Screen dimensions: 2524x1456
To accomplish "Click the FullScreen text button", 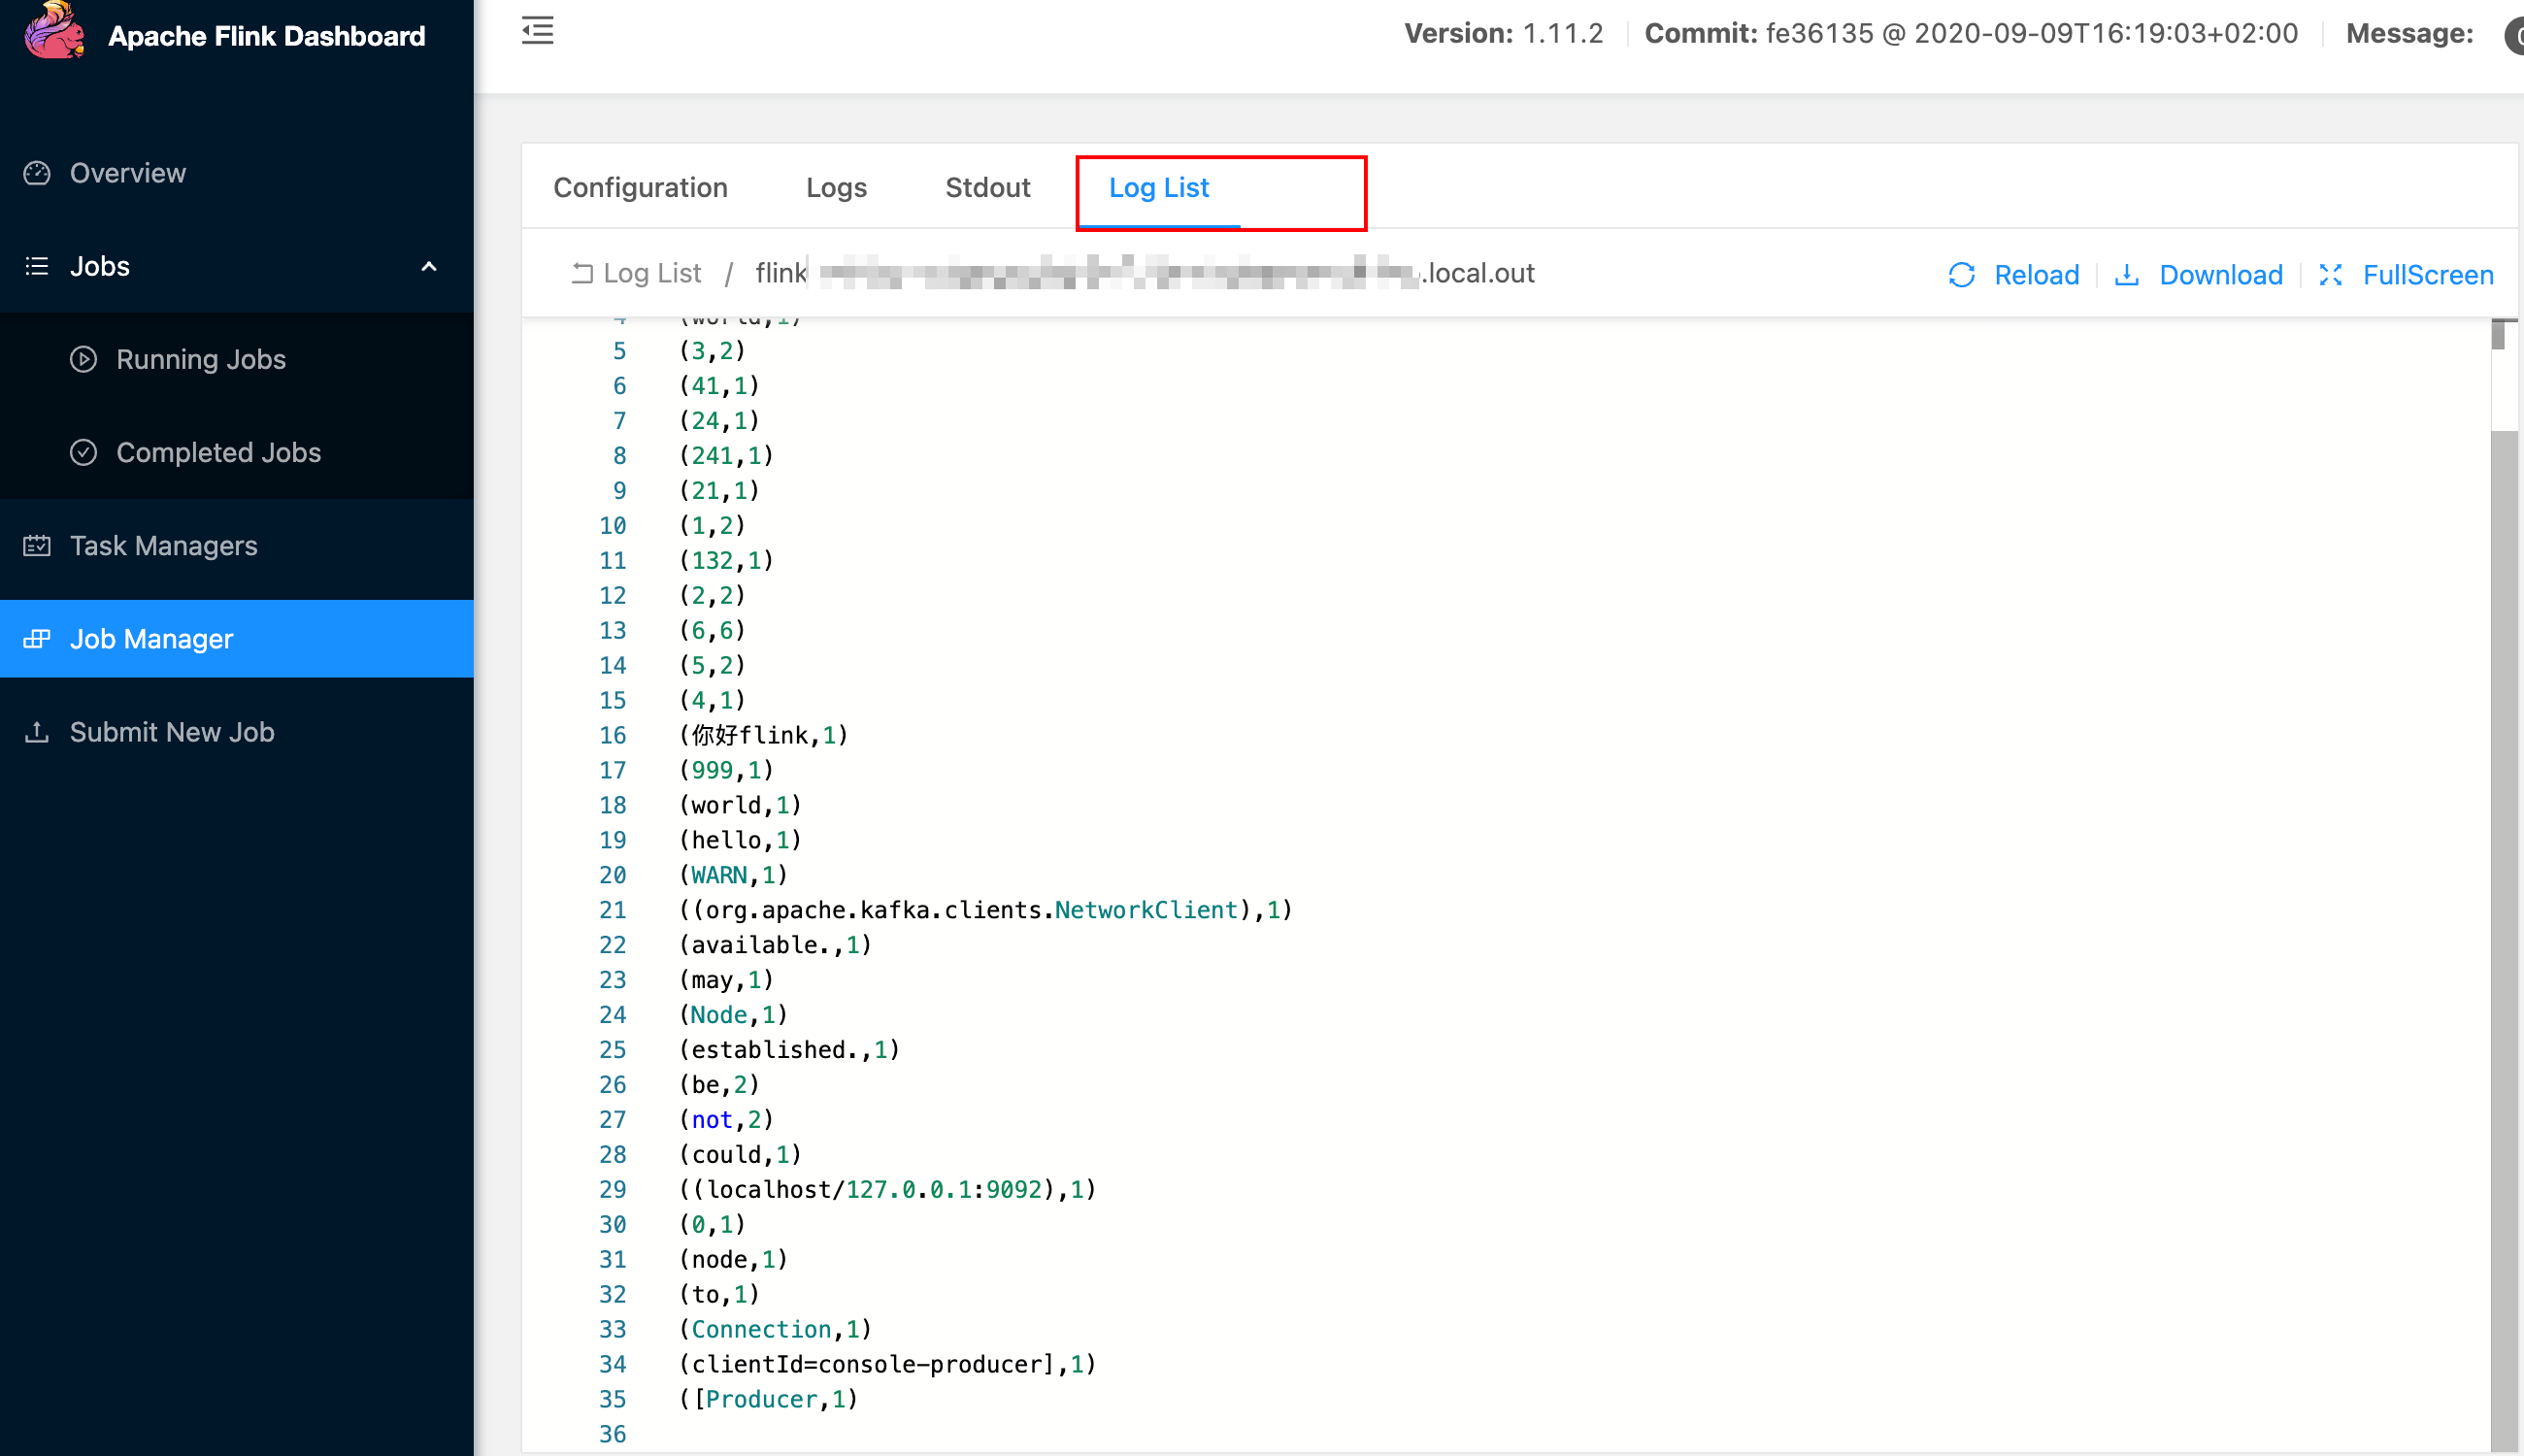I will [x=2427, y=275].
